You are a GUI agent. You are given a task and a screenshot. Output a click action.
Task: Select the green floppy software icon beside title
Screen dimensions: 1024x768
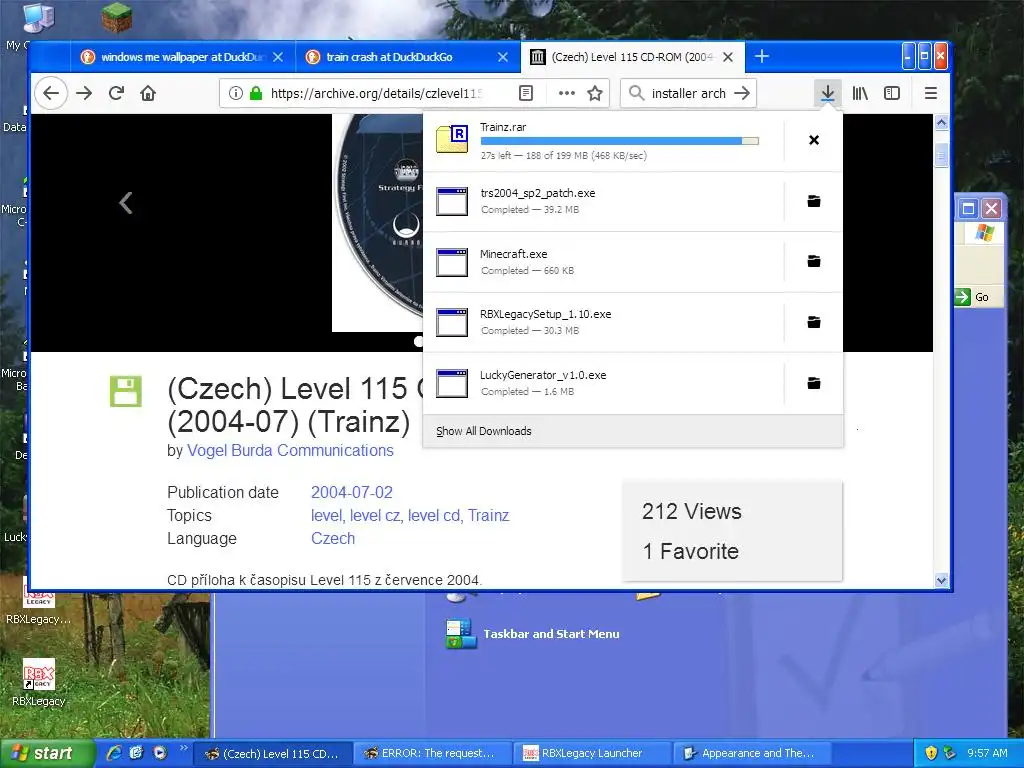tap(125, 391)
